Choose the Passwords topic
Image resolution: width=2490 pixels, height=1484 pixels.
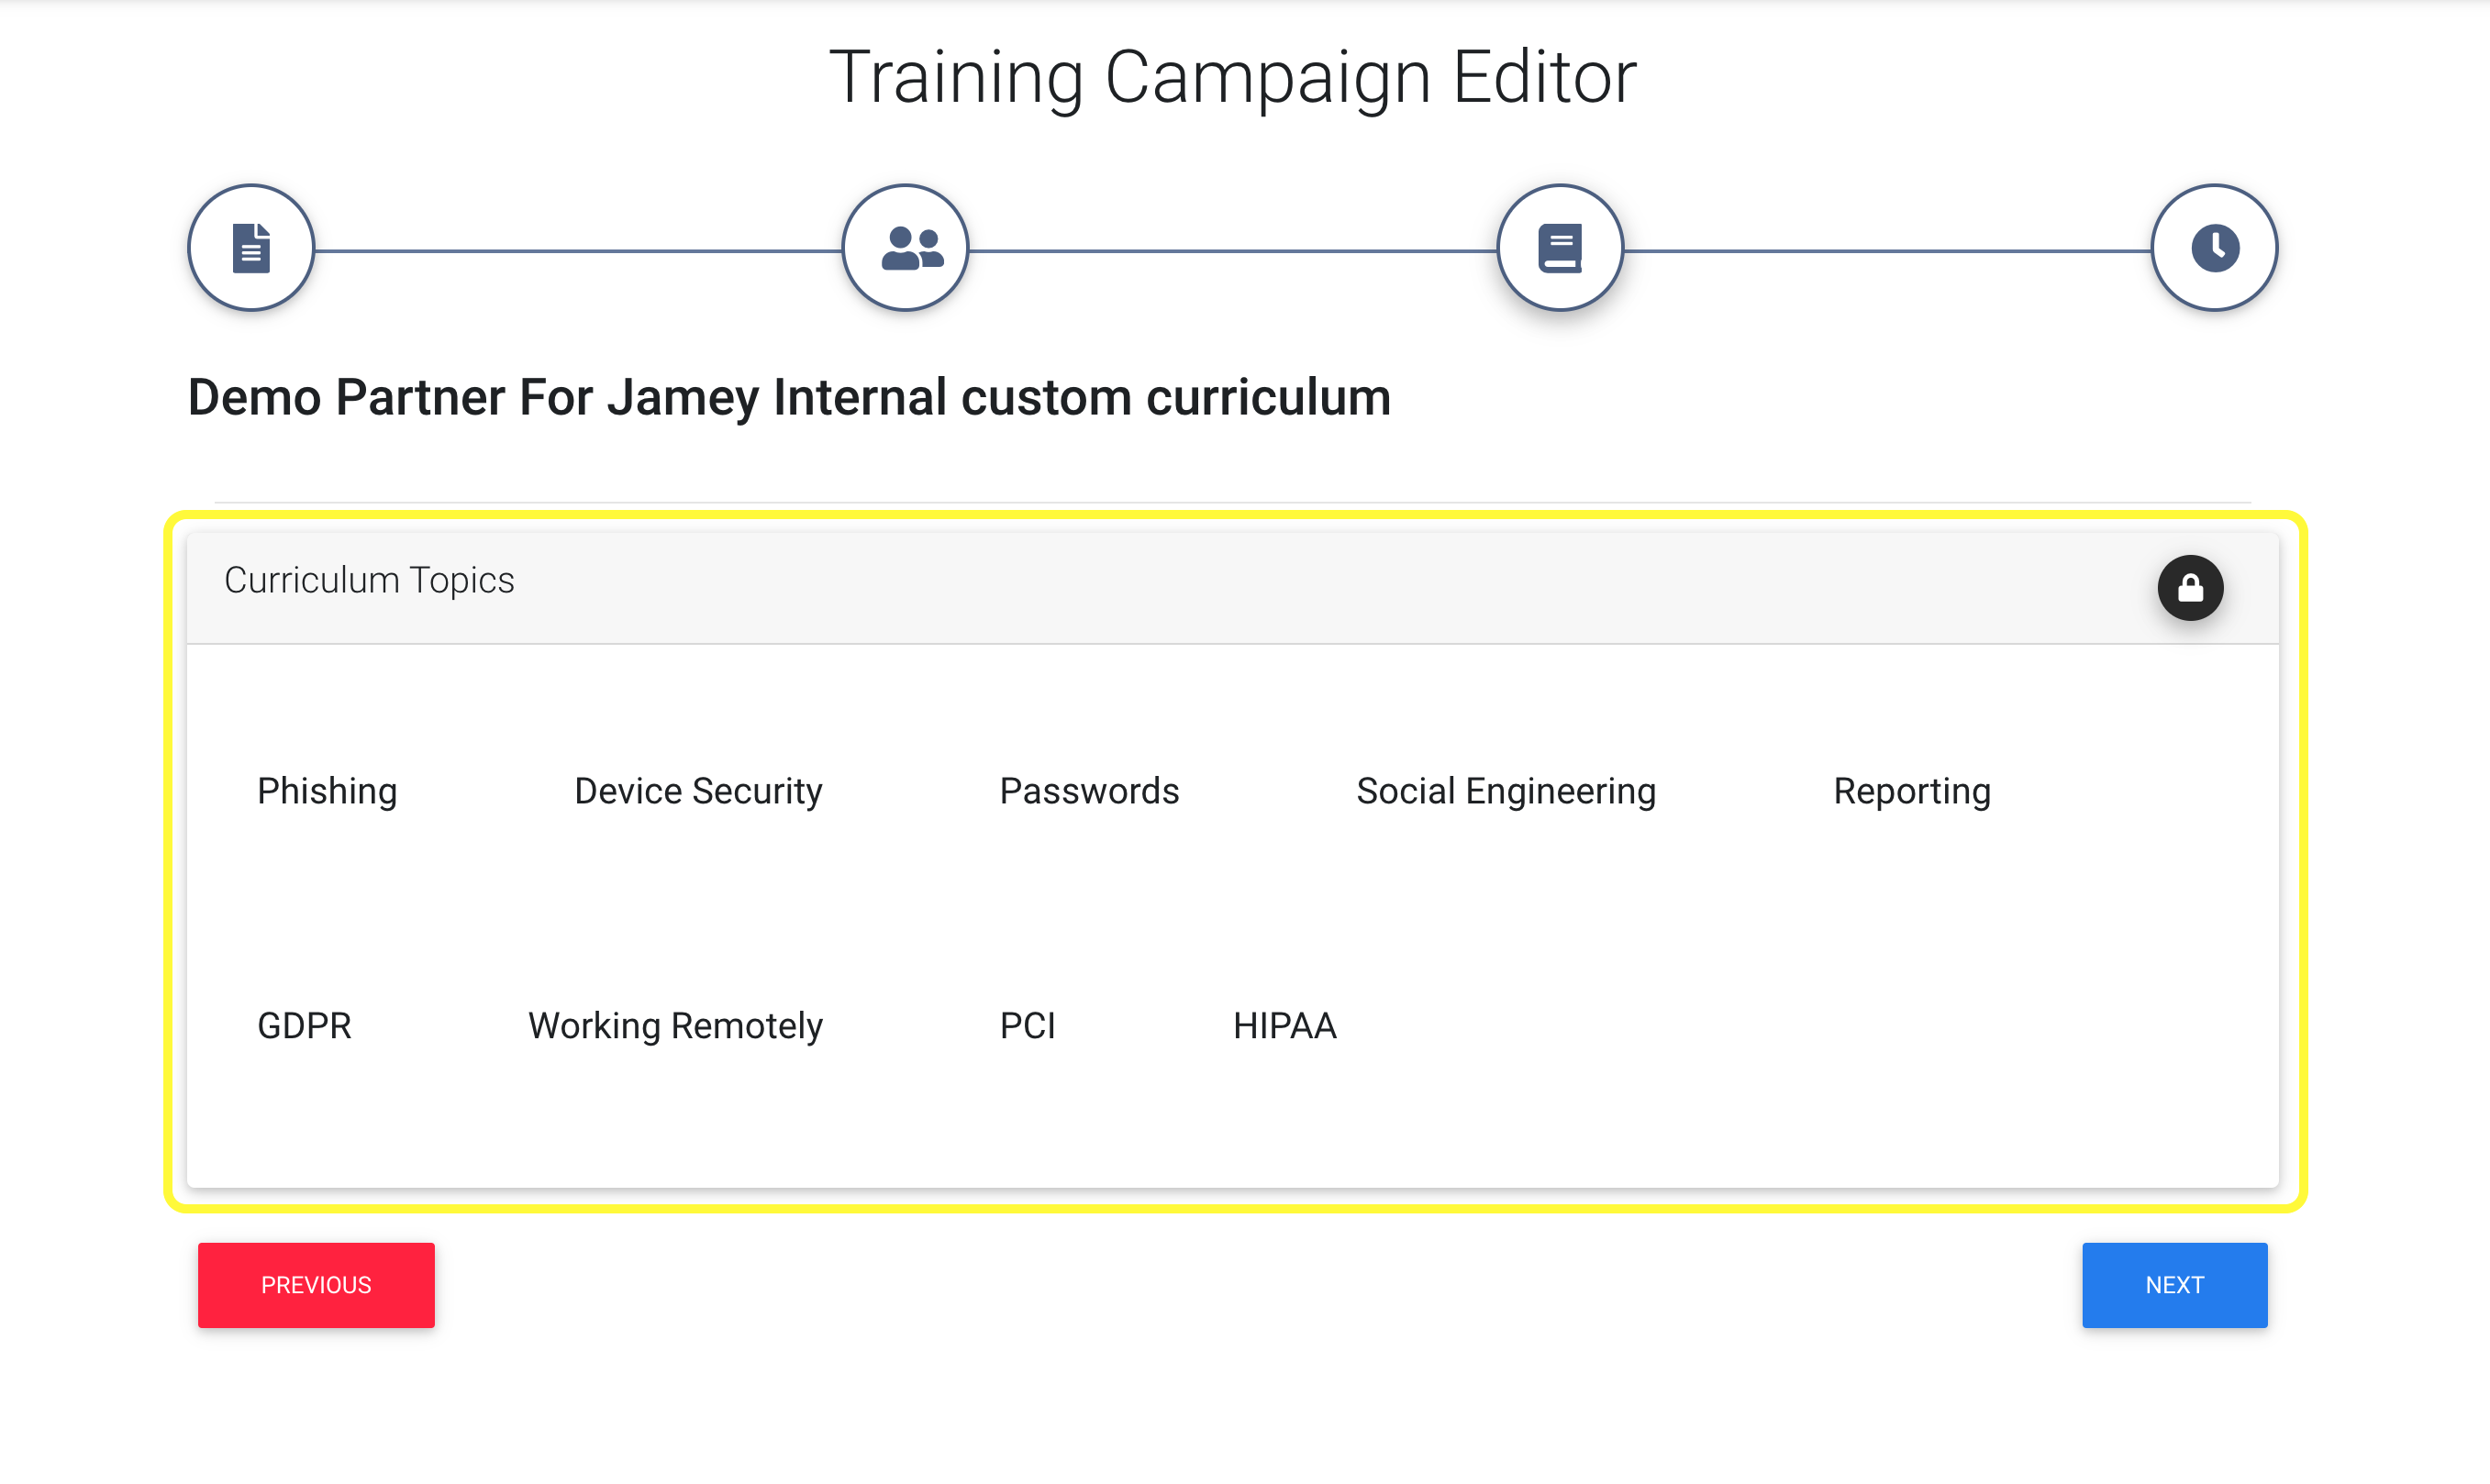point(1089,791)
